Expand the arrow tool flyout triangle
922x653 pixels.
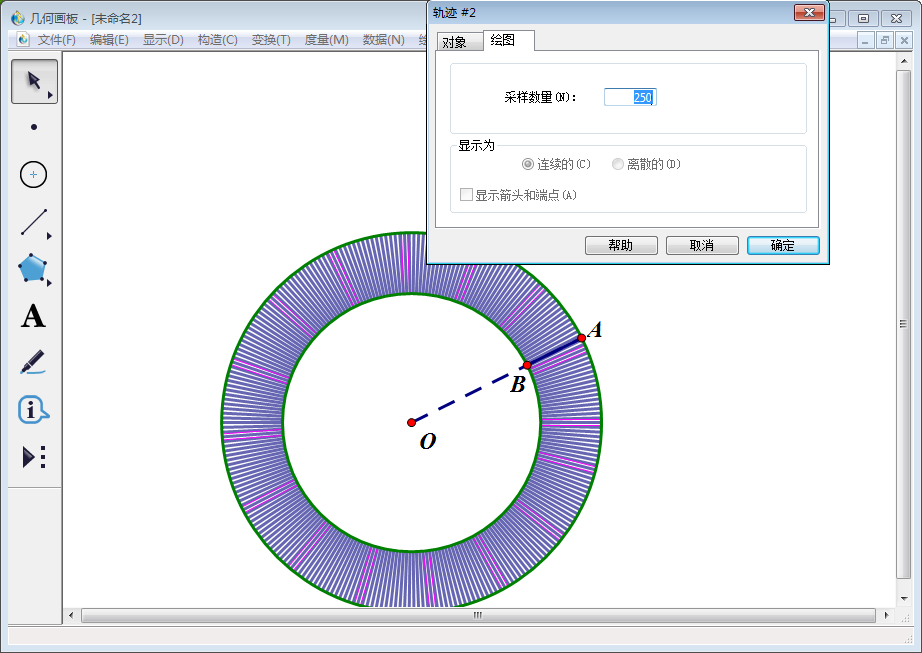tap(51, 95)
